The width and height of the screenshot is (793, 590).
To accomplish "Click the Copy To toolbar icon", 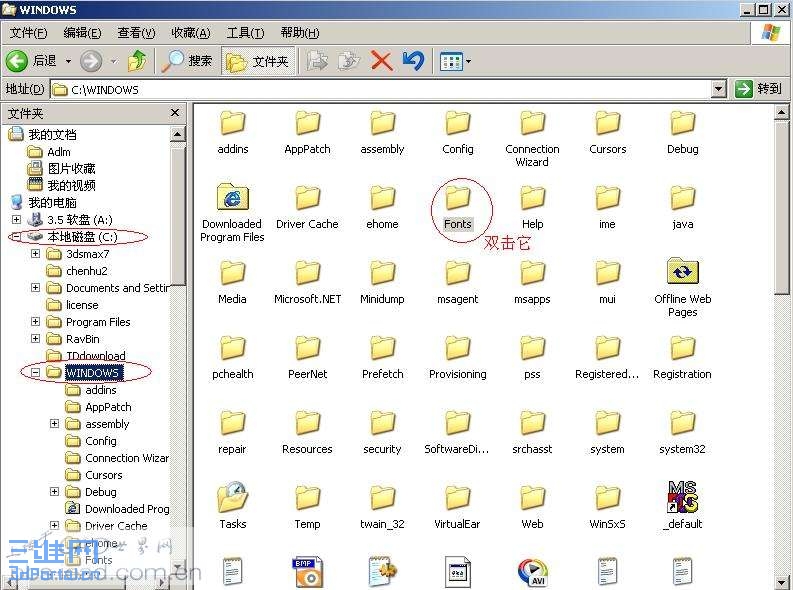I will (348, 61).
